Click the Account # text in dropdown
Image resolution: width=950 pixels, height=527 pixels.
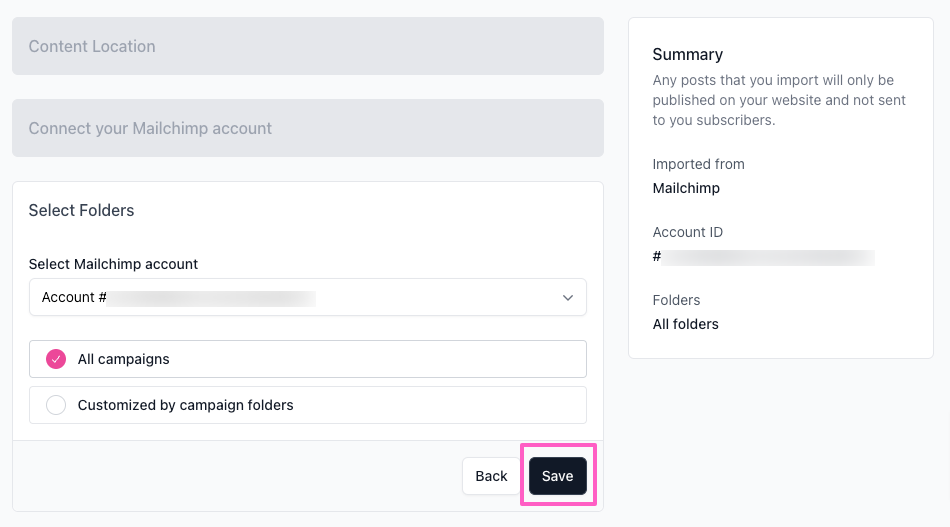pyautogui.click(x=74, y=297)
